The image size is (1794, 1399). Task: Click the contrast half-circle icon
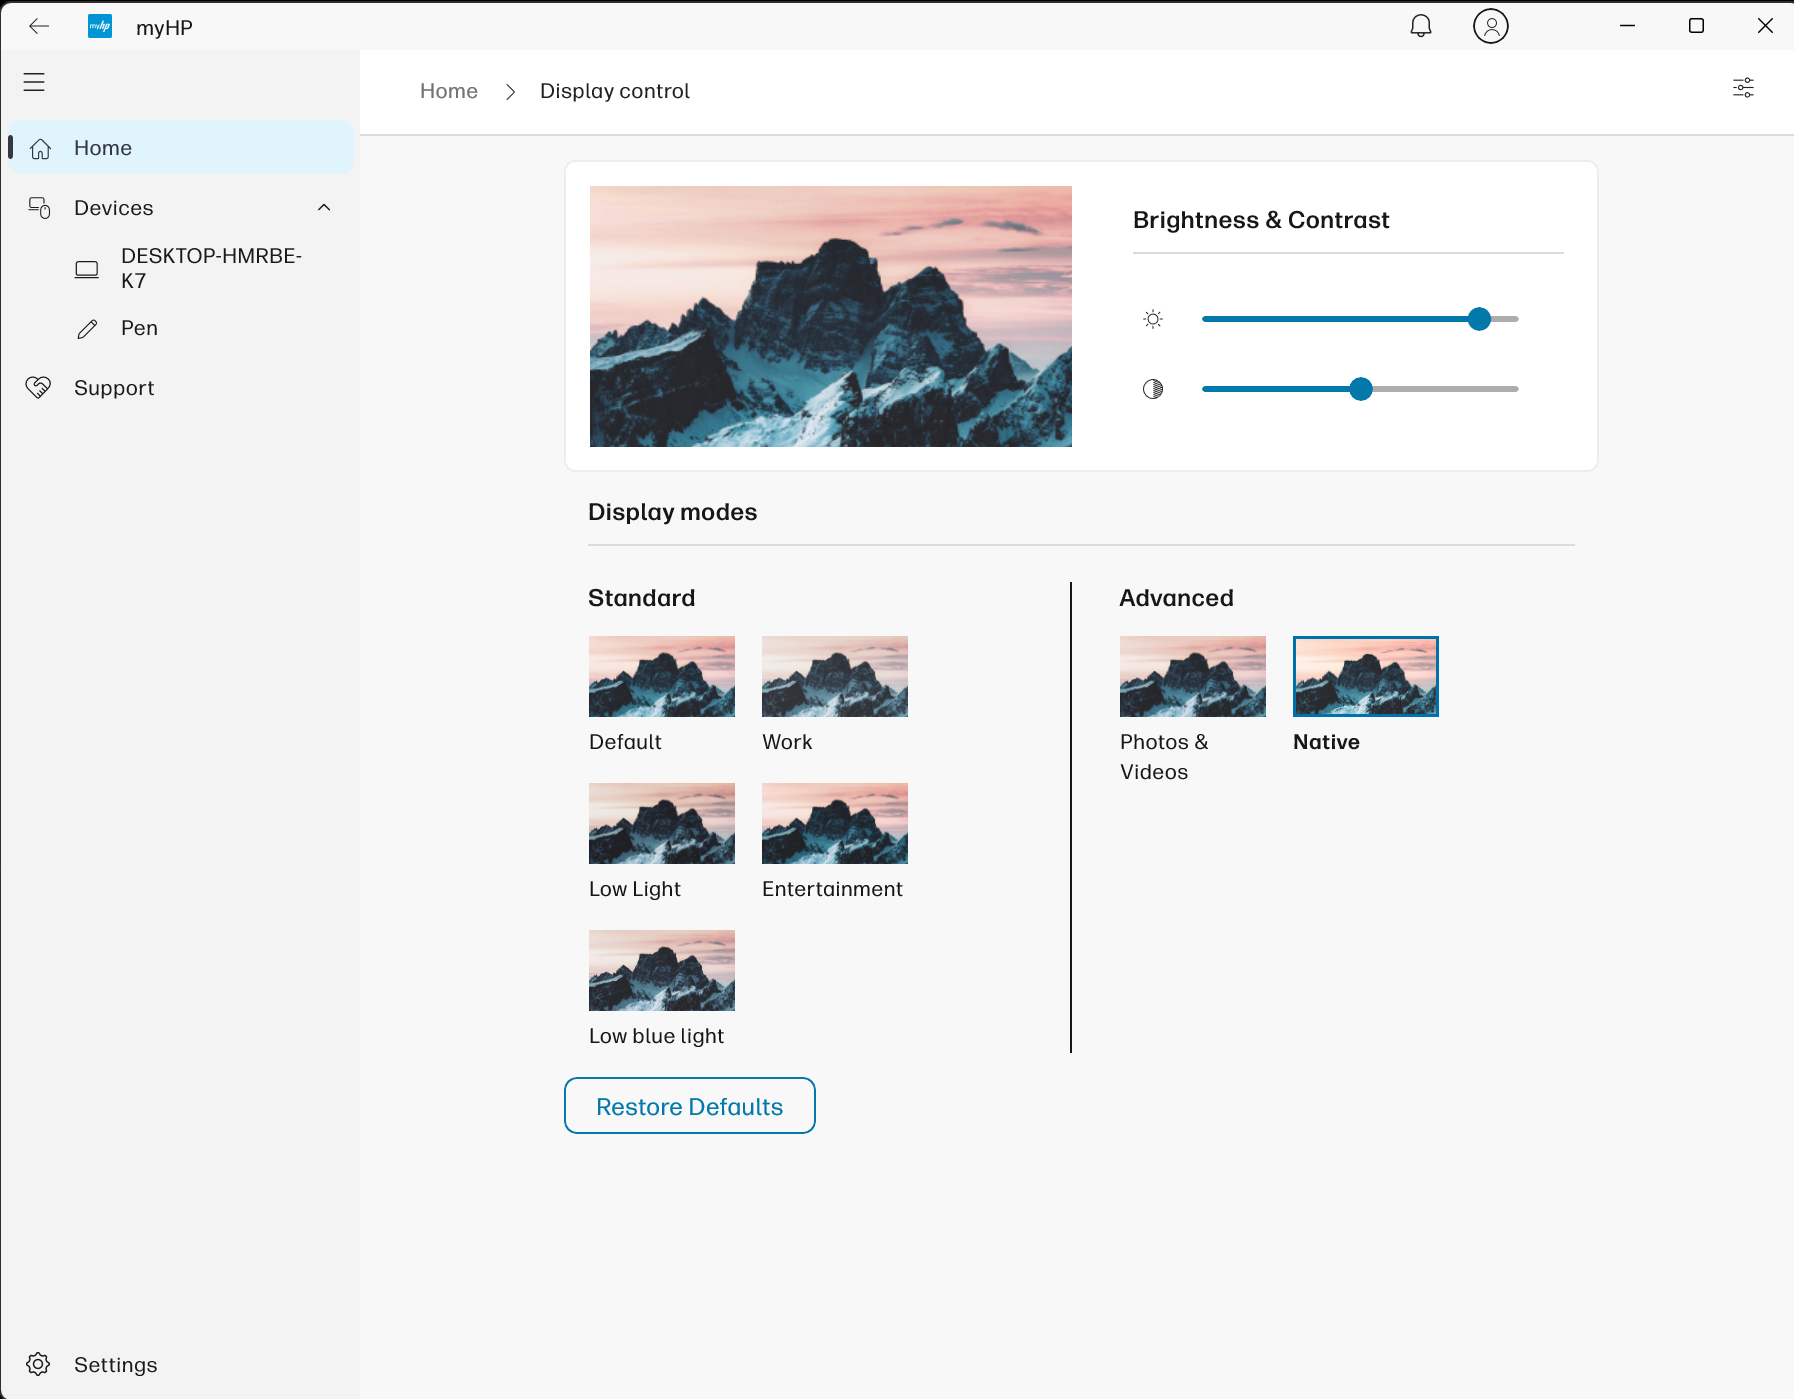pyautogui.click(x=1153, y=389)
